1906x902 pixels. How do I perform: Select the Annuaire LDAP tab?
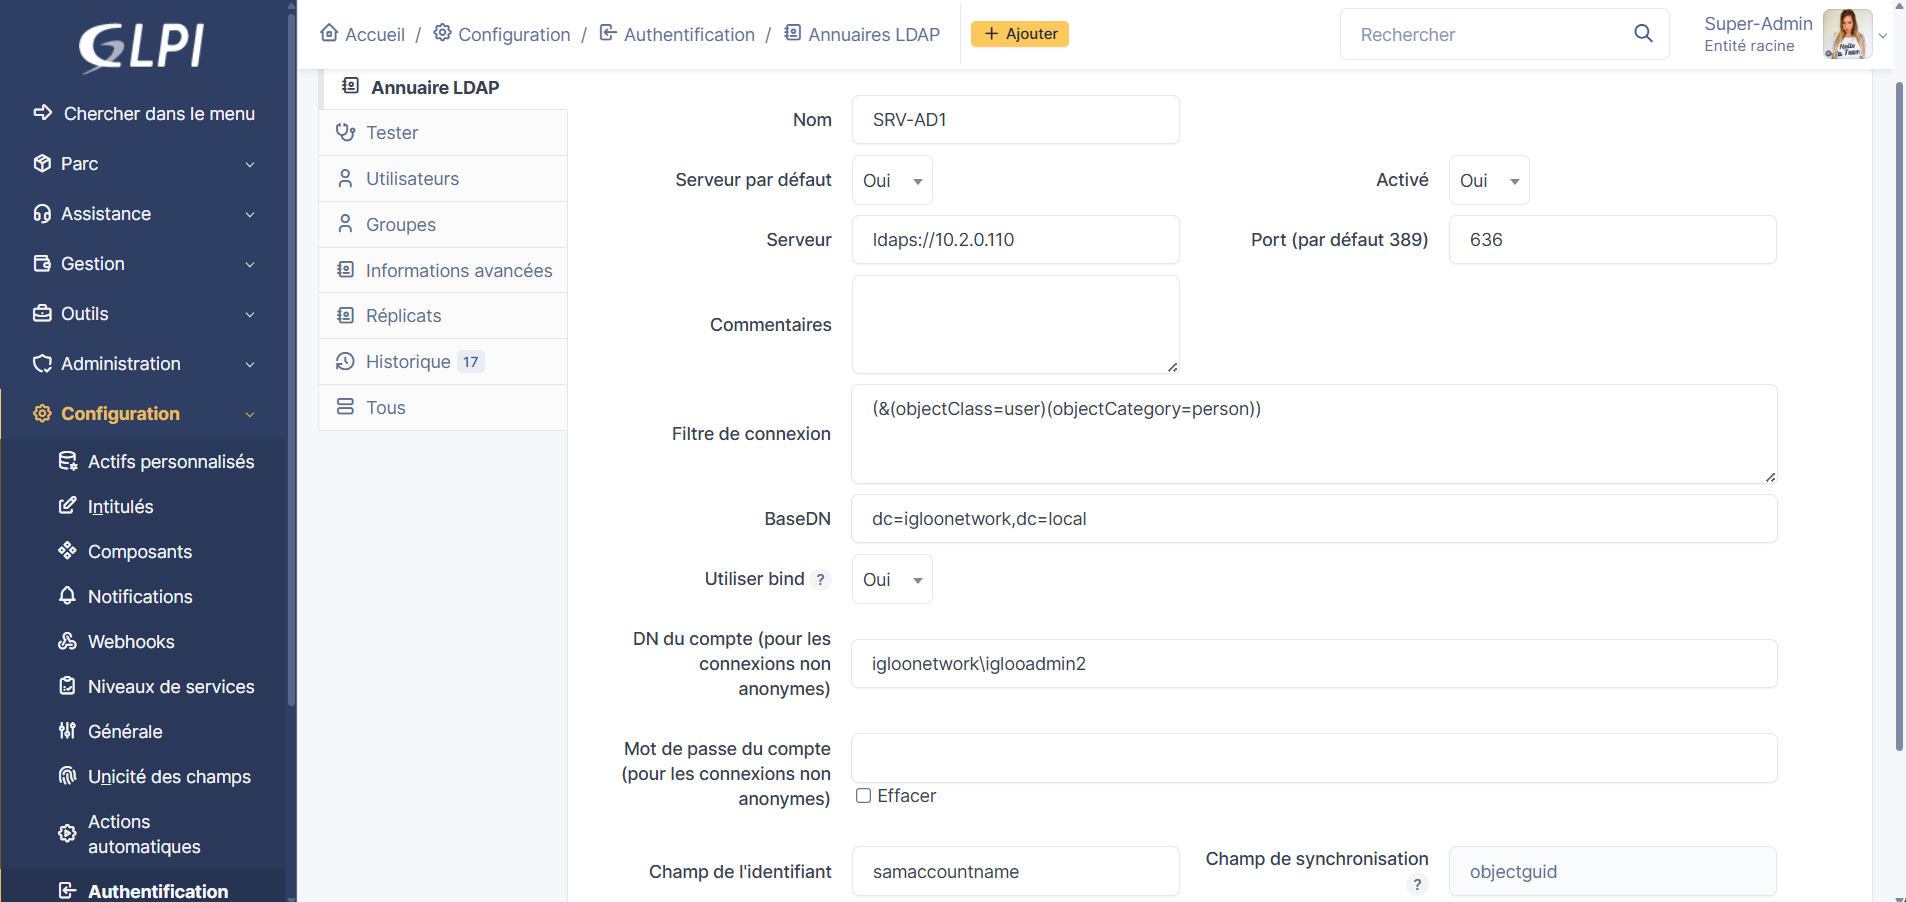tap(443, 87)
